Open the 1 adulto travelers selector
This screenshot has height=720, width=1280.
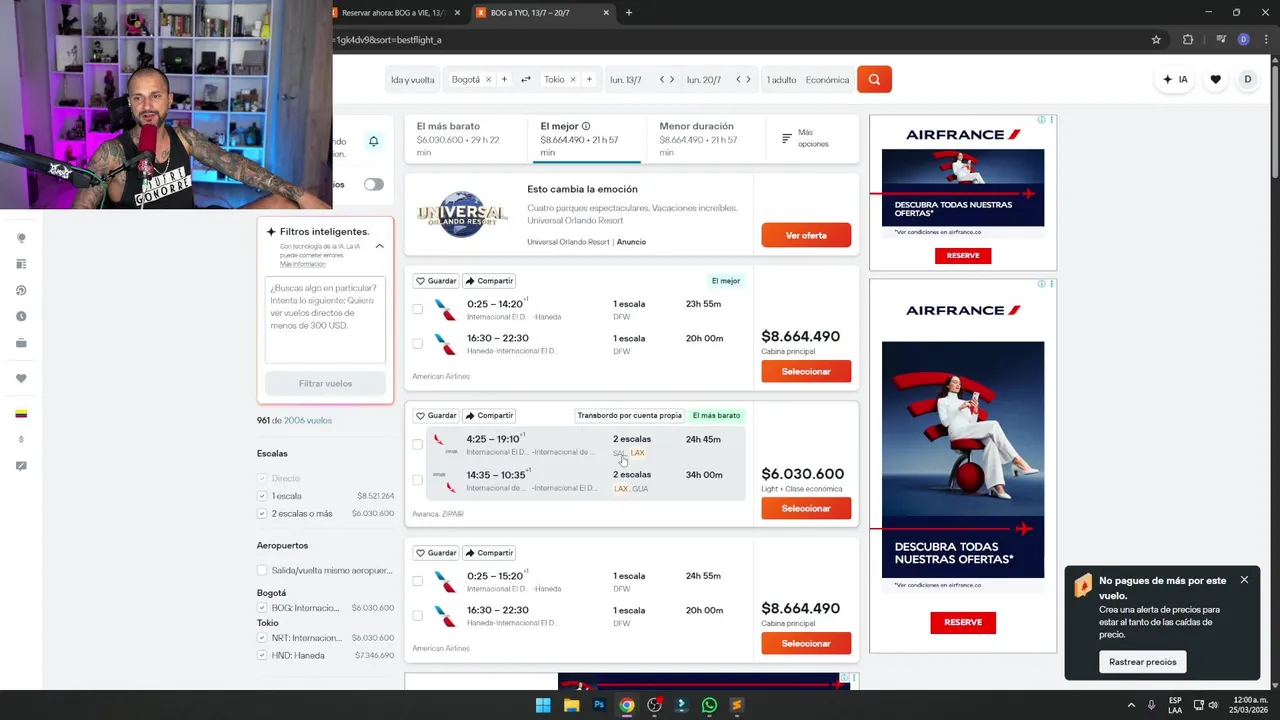click(x=781, y=80)
